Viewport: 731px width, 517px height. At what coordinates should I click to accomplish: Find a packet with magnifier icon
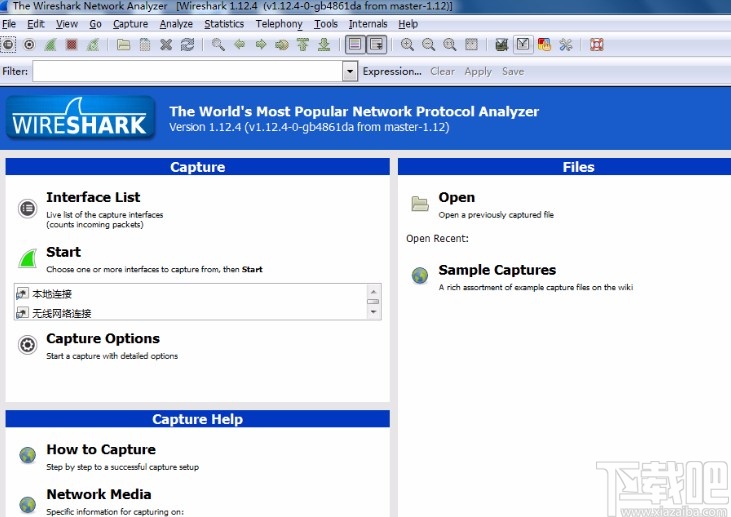(x=218, y=45)
